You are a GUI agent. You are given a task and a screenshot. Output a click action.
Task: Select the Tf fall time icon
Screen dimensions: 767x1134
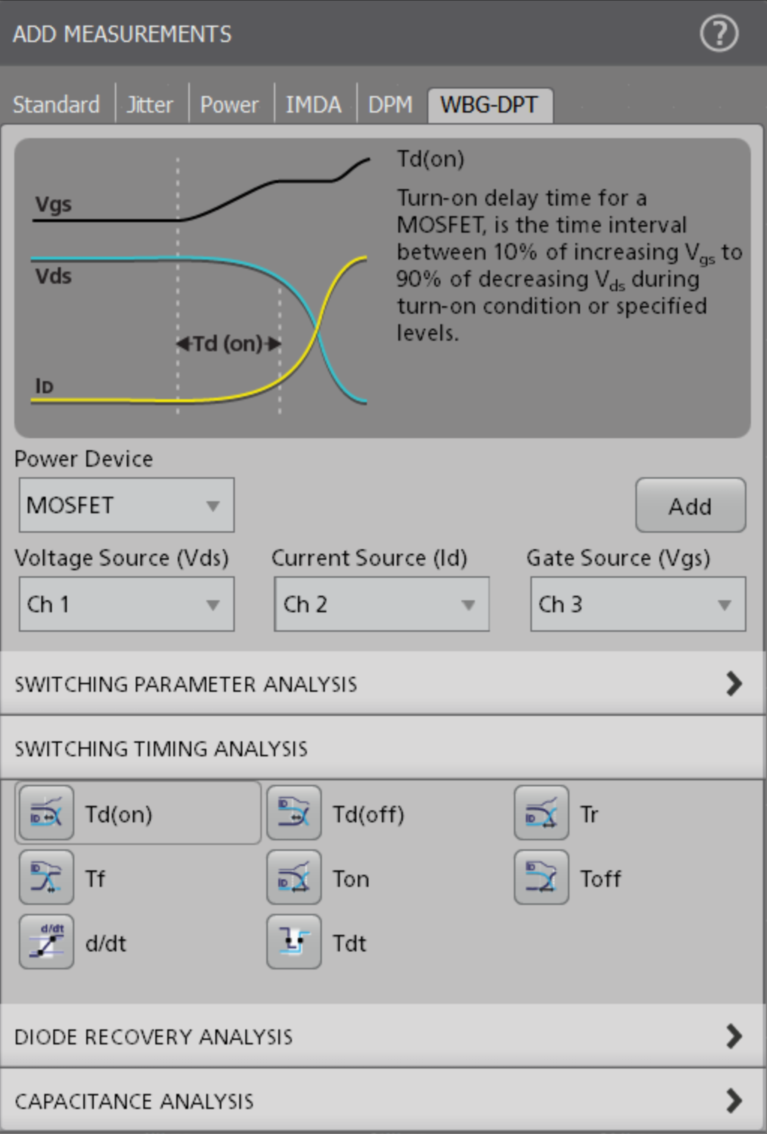tap(46, 878)
